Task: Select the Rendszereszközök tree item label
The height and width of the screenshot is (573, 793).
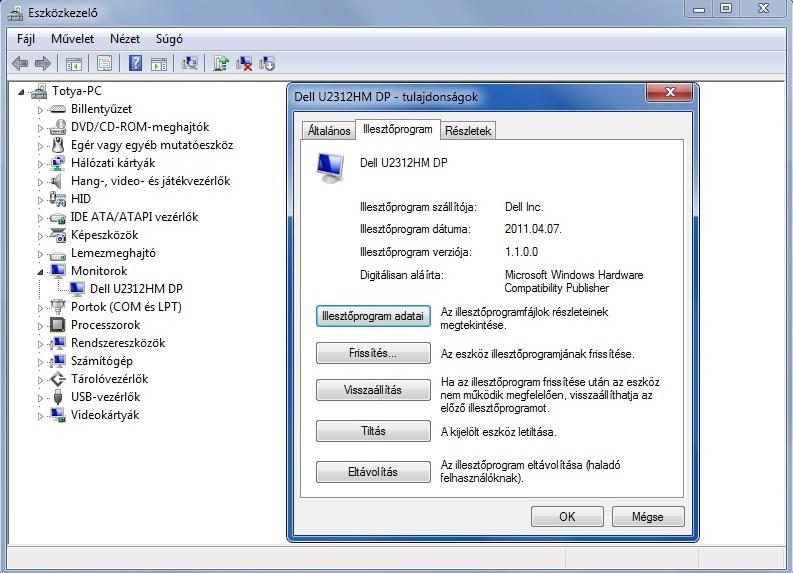Action: [118, 343]
